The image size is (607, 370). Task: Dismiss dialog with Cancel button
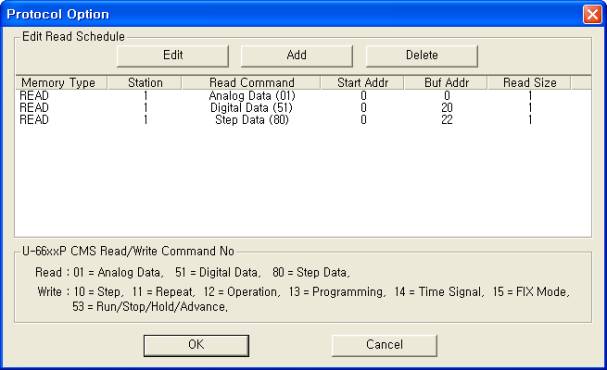coord(384,345)
